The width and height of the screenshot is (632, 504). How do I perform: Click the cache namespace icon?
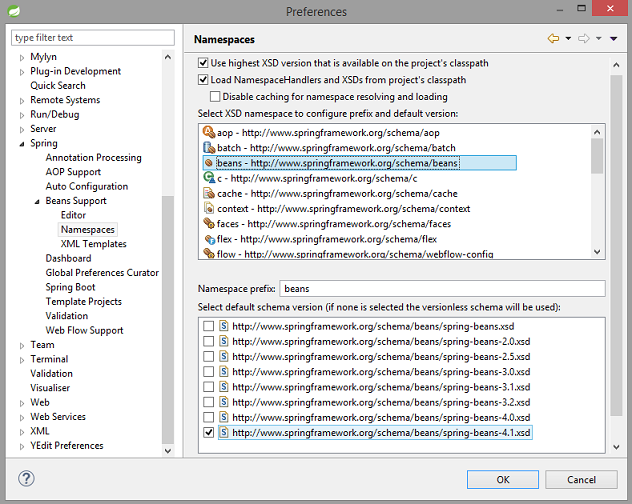[209, 193]
